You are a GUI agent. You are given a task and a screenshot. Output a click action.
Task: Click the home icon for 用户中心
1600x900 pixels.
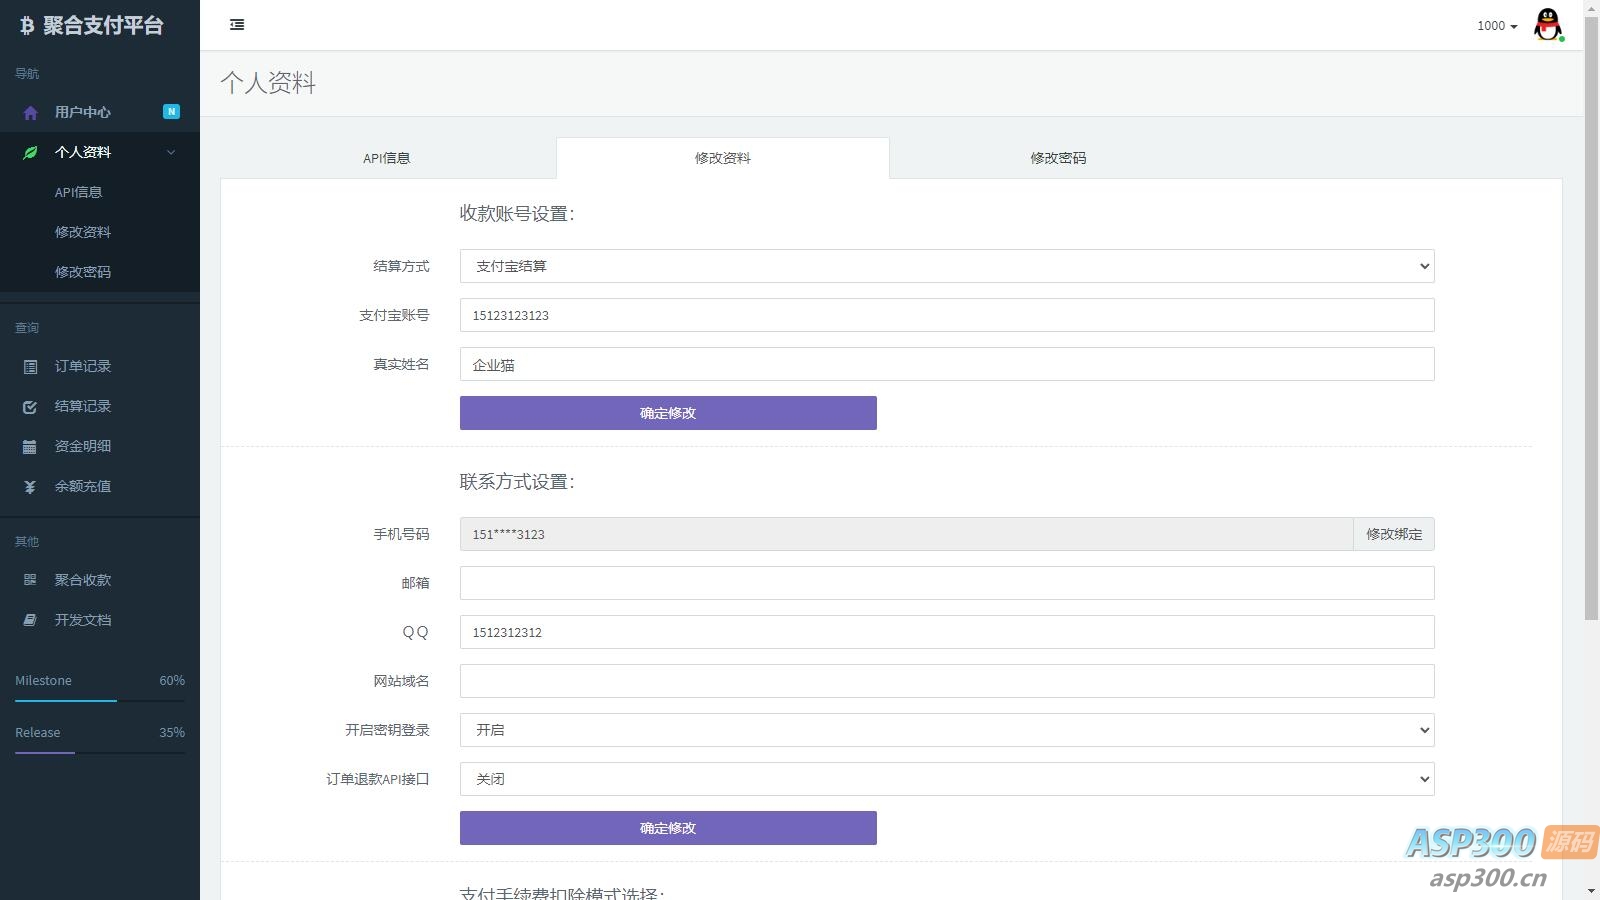30,113
